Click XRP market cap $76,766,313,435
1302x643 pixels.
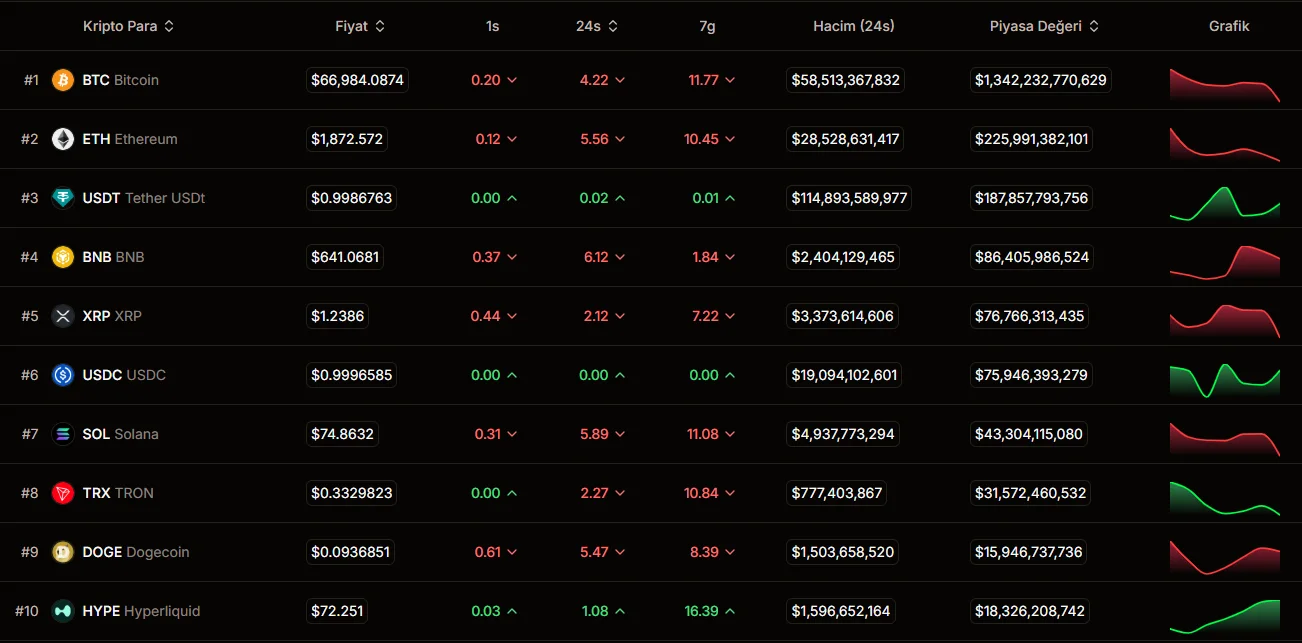pyautogui.click(x=1030, y=316)
